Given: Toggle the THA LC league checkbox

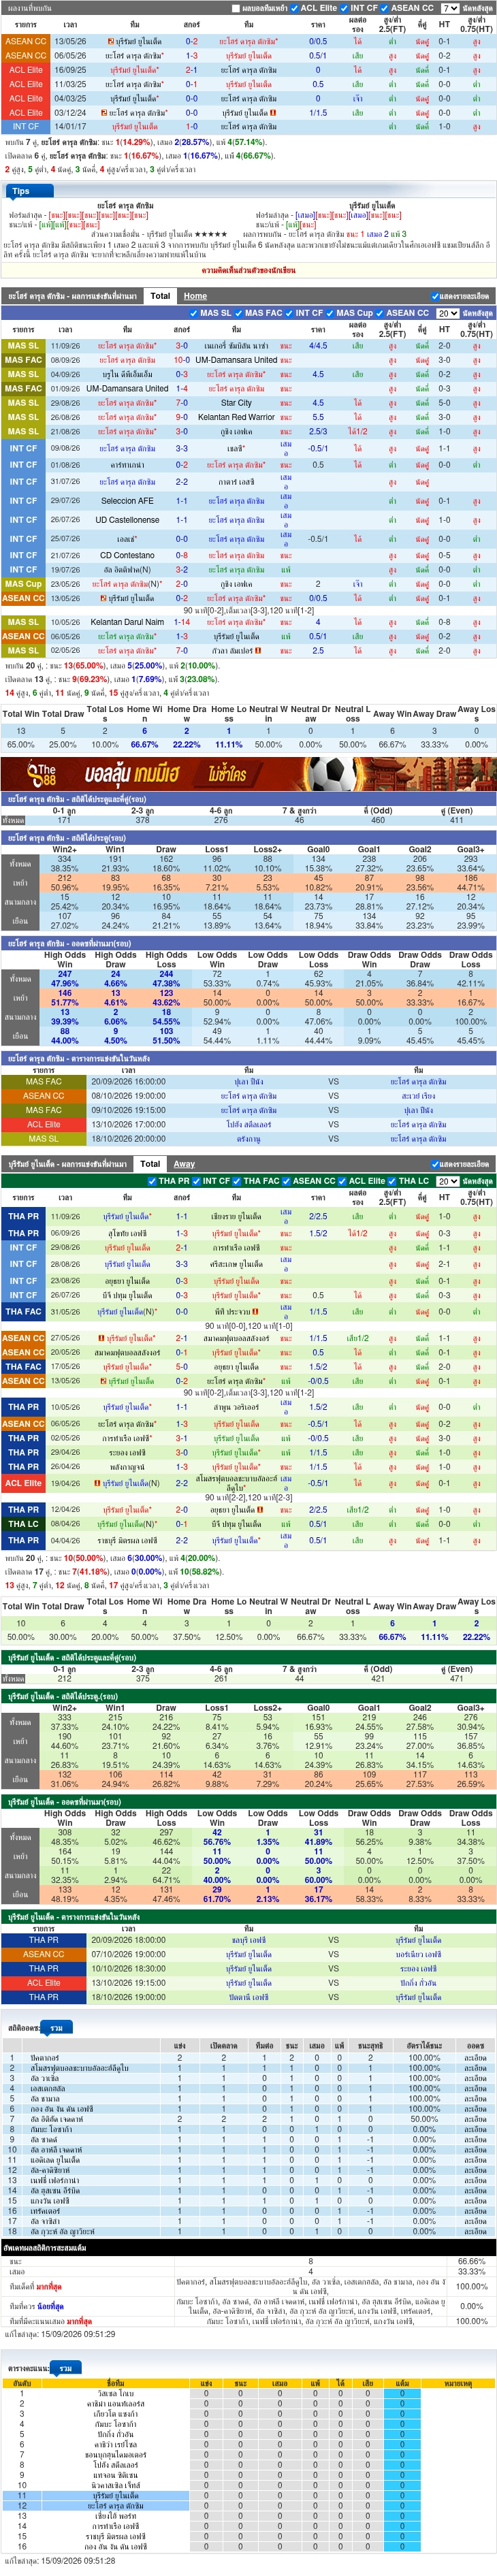Looking at the screenshot, I should (392, 1181).
